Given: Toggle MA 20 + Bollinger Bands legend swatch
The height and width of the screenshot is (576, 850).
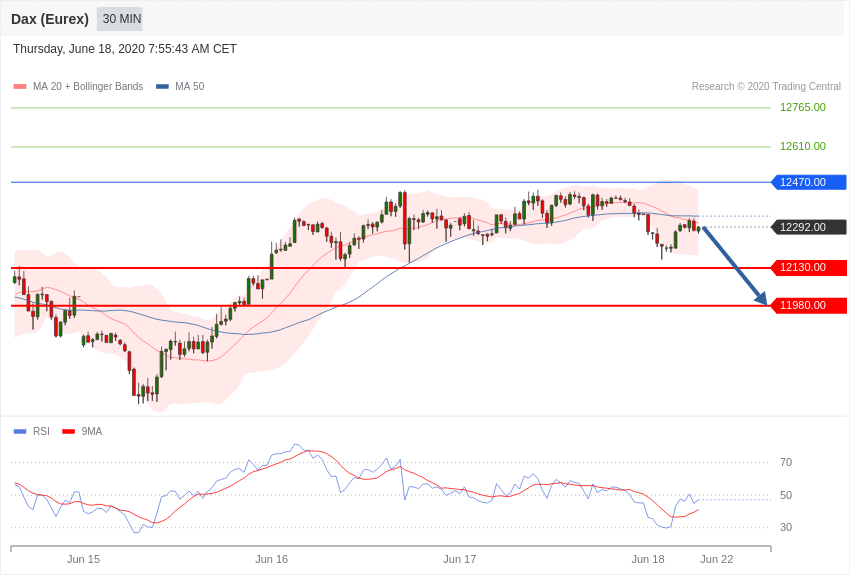Looking at the screenshot, I should [20, 87].
